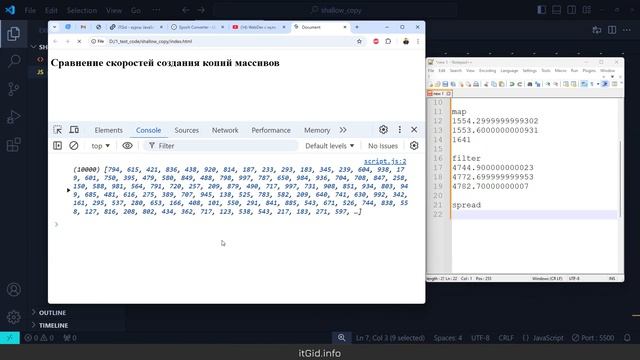Stop page loading in Chrome

79,41
